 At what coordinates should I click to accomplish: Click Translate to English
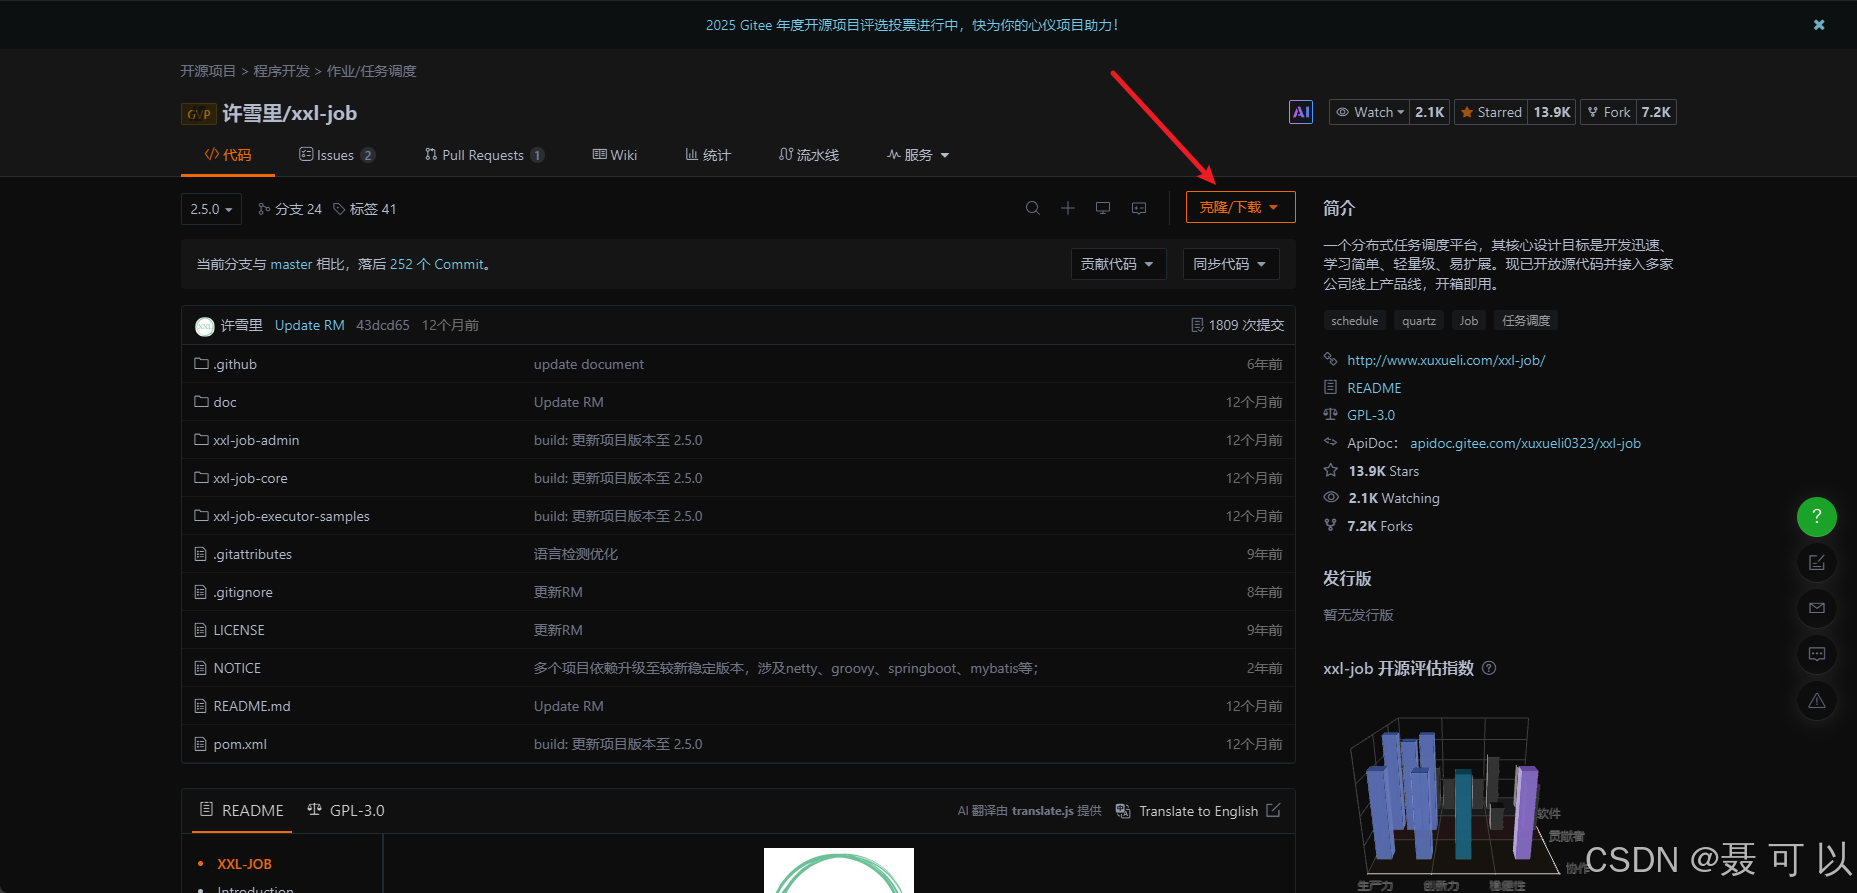point(1198,811)
